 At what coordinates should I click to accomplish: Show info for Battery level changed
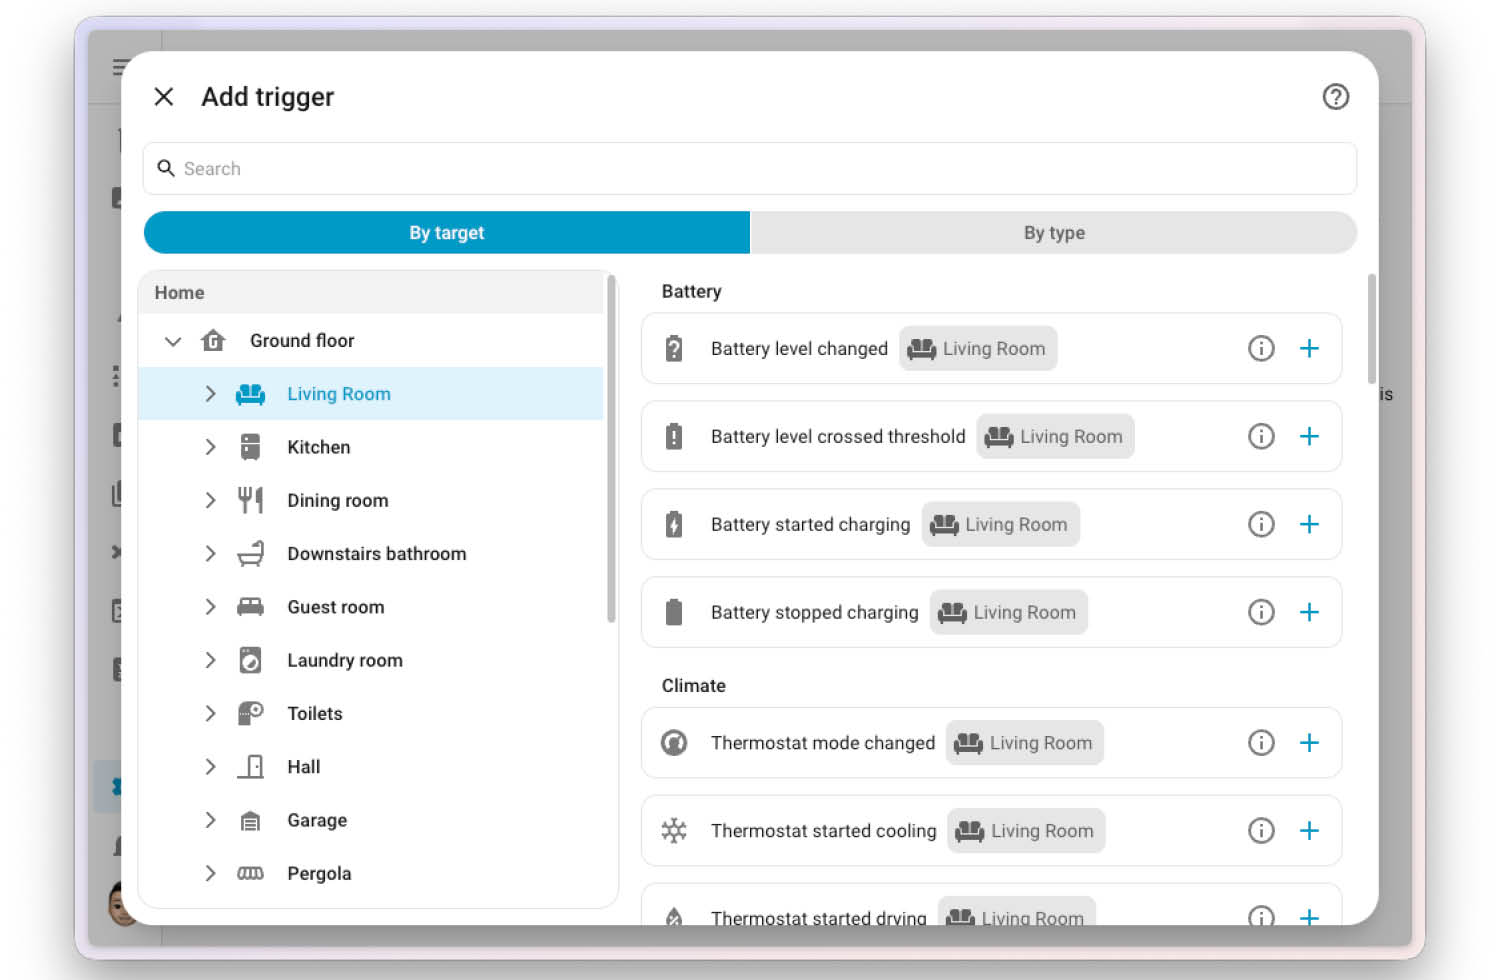coord(1261,348)
